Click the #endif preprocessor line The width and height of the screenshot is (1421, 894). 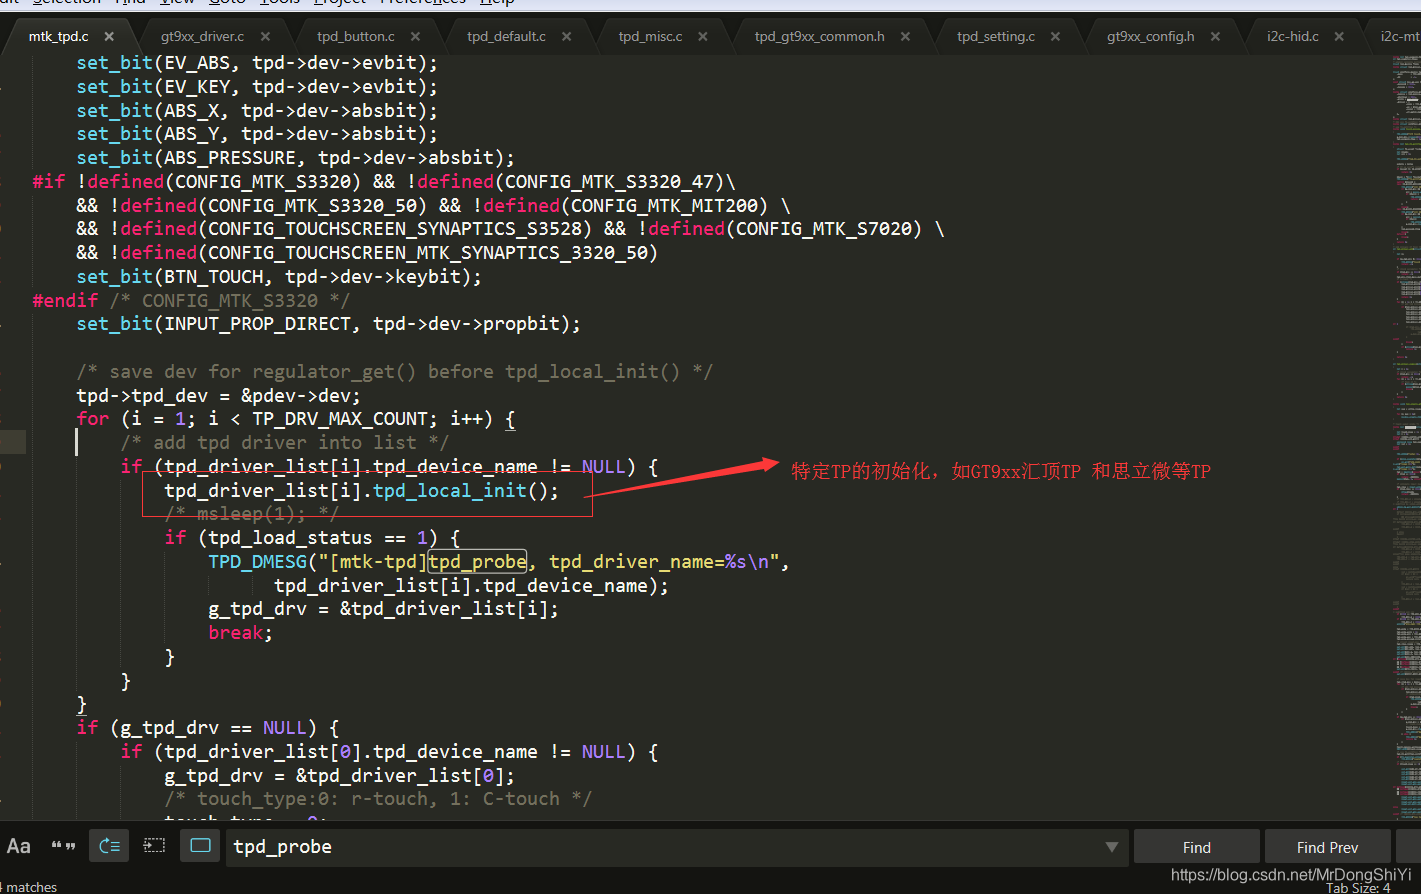pos(191,301)
